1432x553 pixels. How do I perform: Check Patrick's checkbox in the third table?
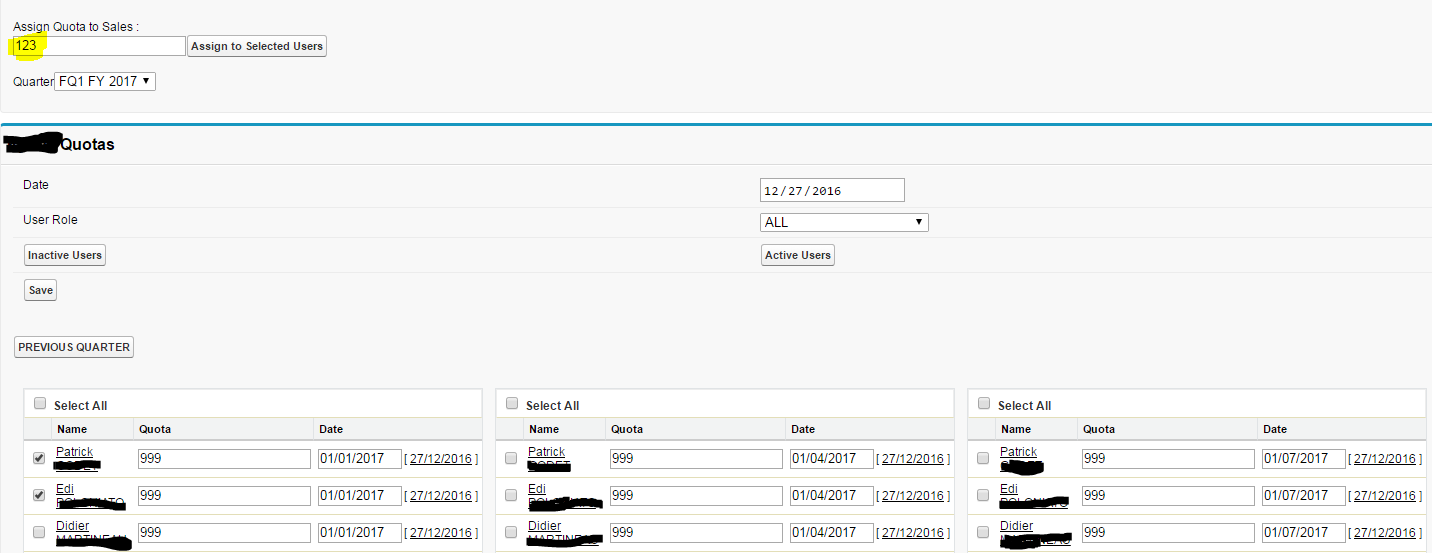pyautogui.click(x=983, y=458)
